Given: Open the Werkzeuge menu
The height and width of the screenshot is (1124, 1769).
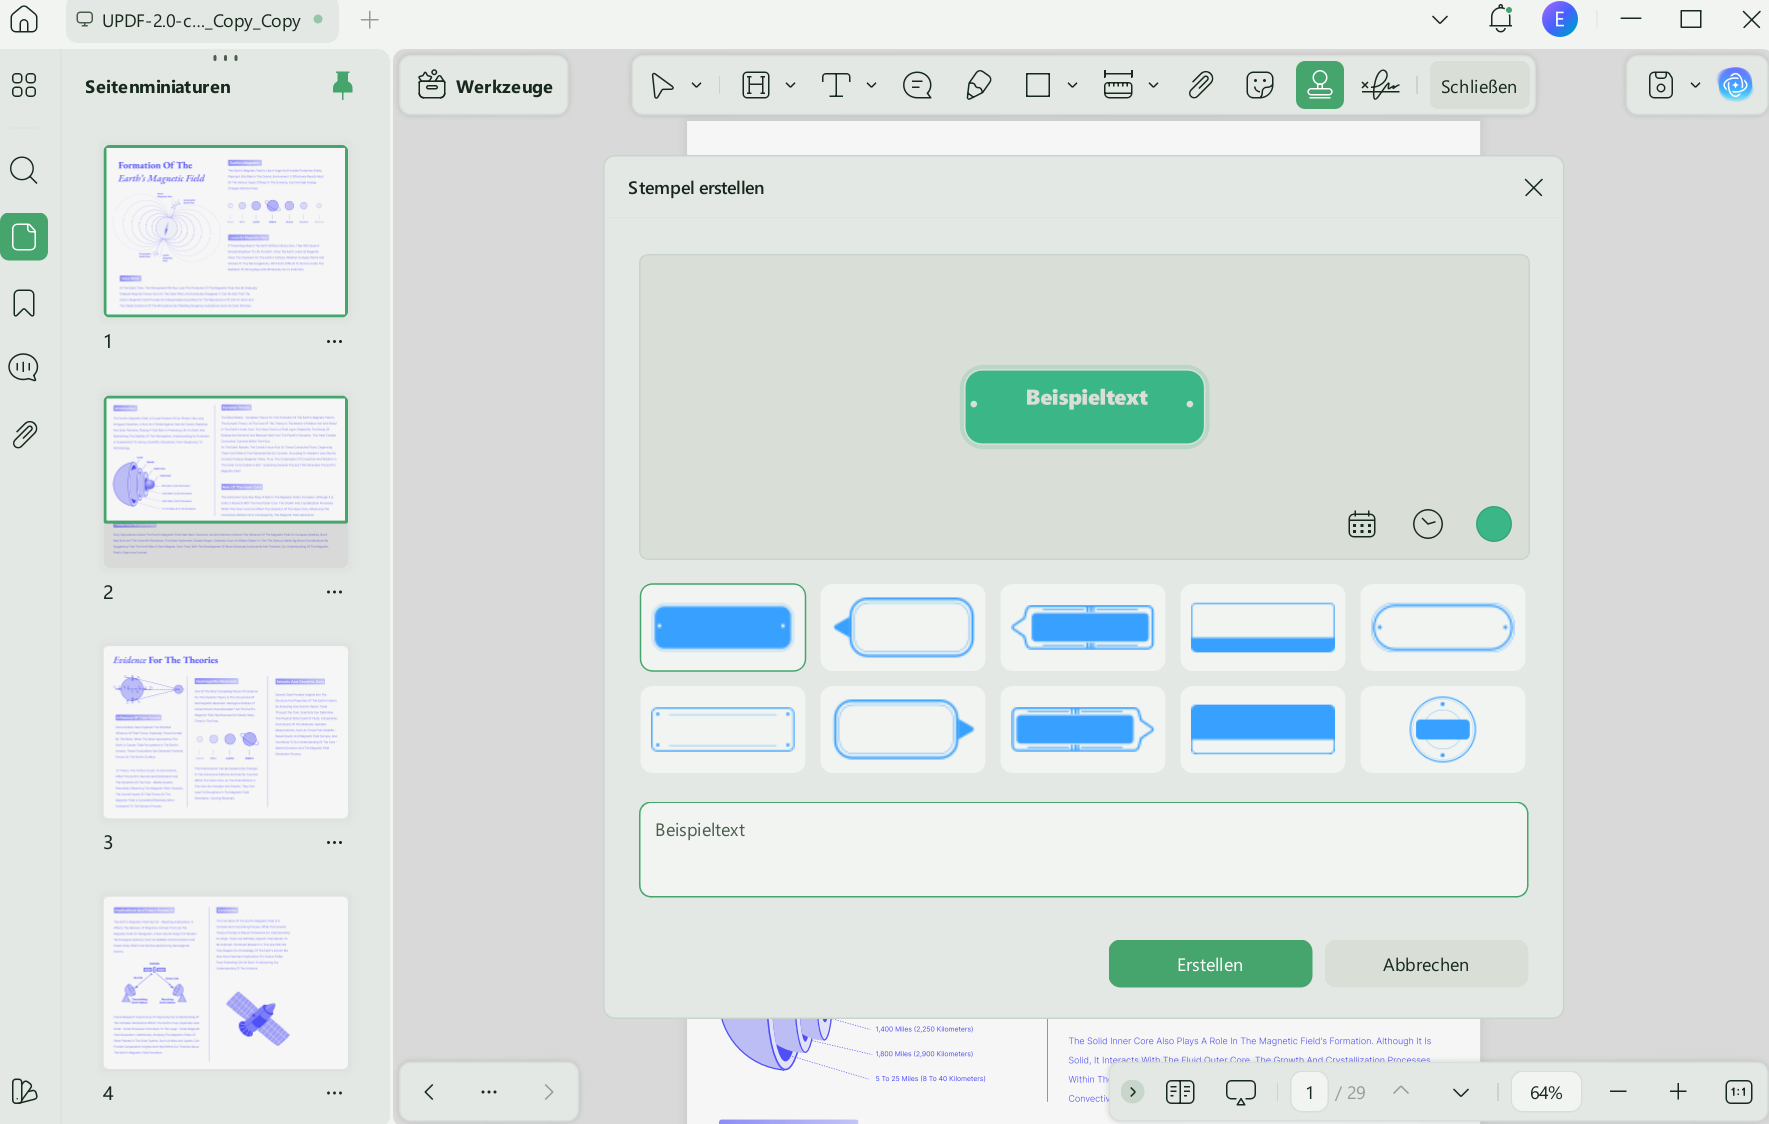Looking at the screenshot, I should pyautogui.click(x=485, y=86).
